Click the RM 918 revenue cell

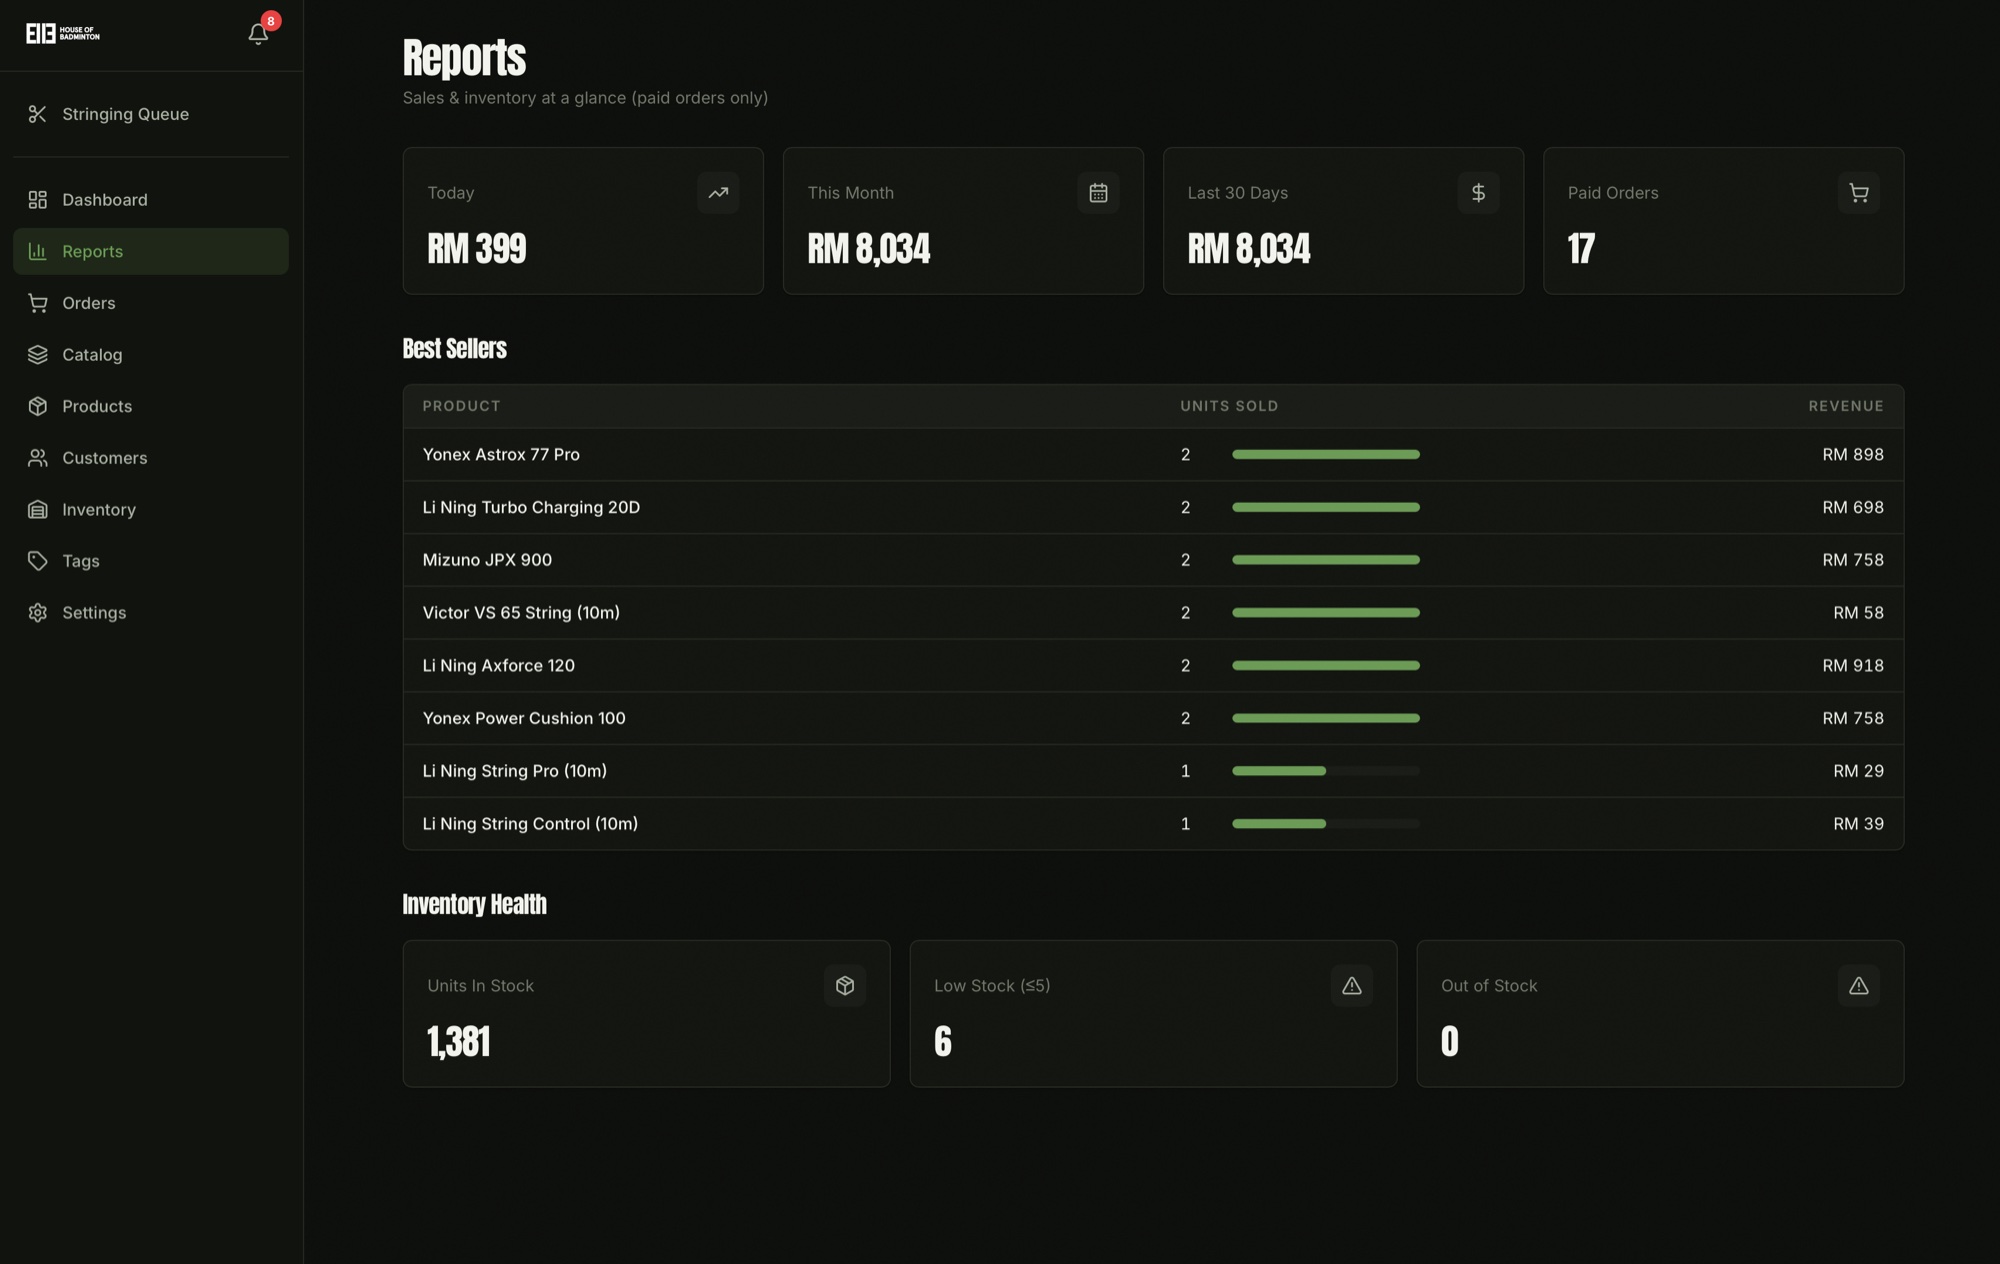point(1853,666)
